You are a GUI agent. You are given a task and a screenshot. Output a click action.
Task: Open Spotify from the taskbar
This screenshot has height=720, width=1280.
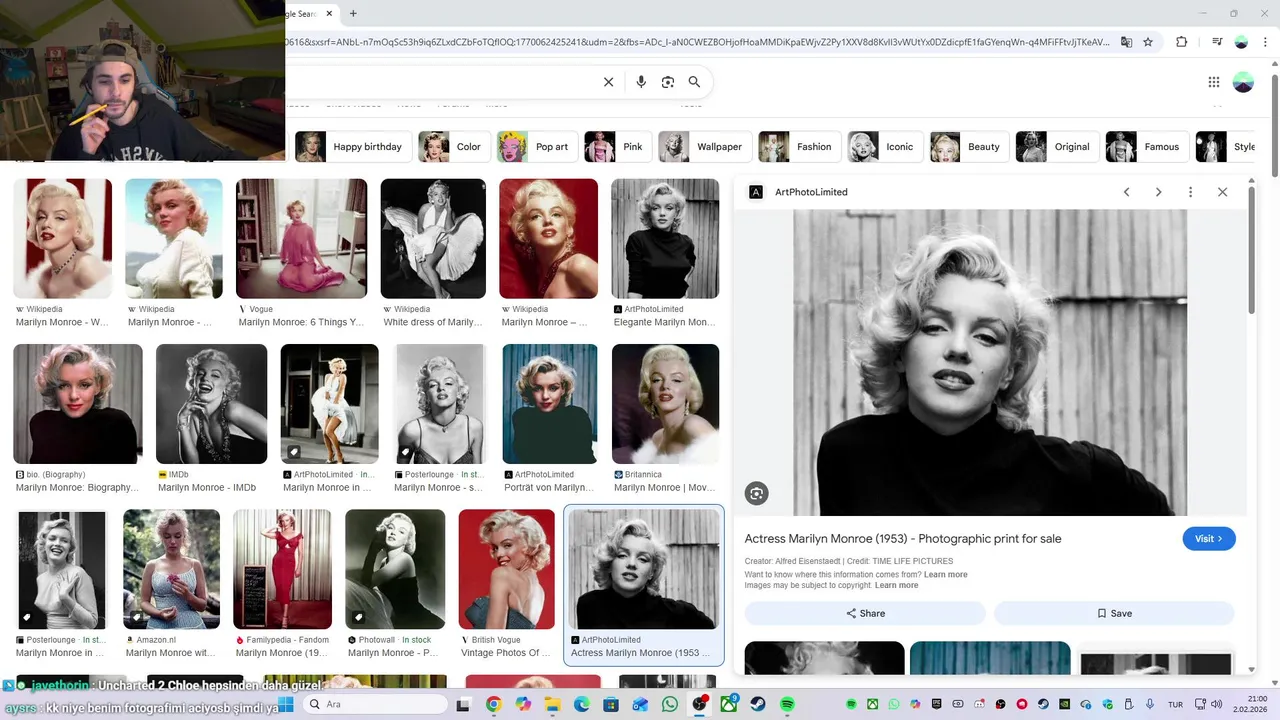pos(787,704)
